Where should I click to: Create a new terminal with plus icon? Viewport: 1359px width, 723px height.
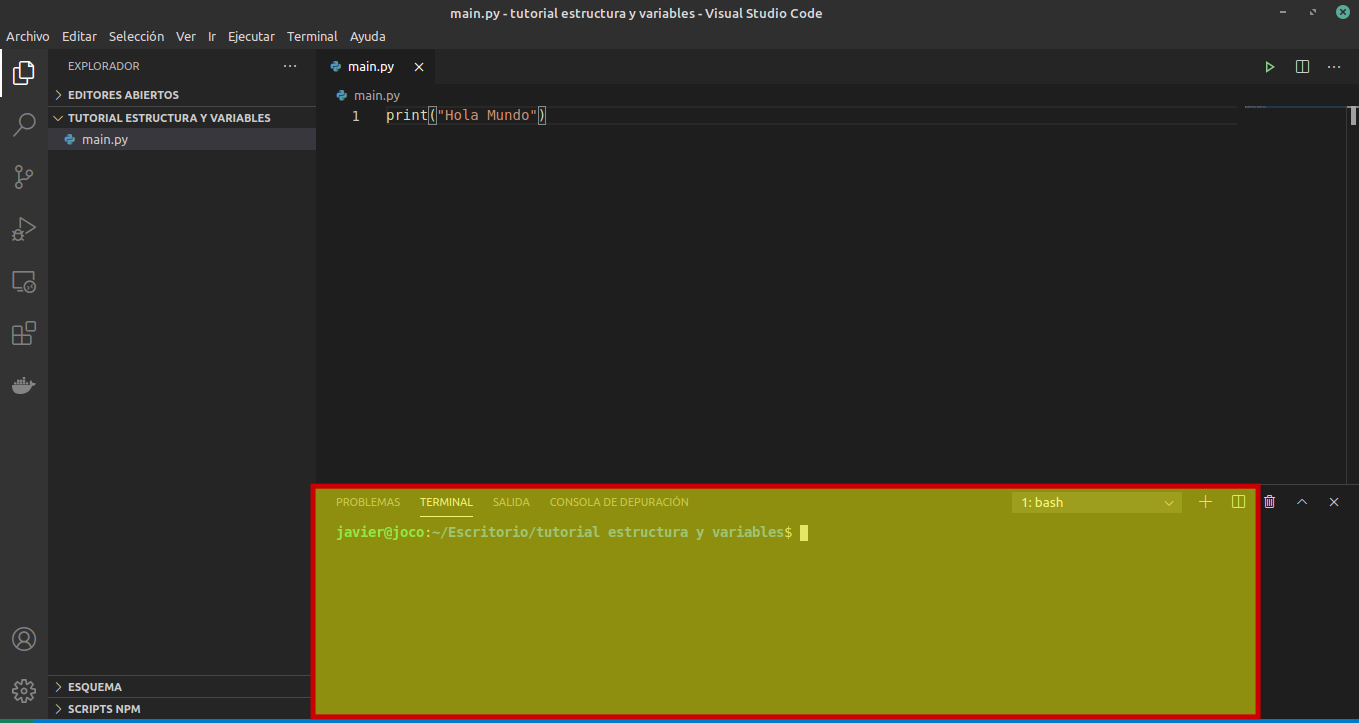[x=1205, y=502]
